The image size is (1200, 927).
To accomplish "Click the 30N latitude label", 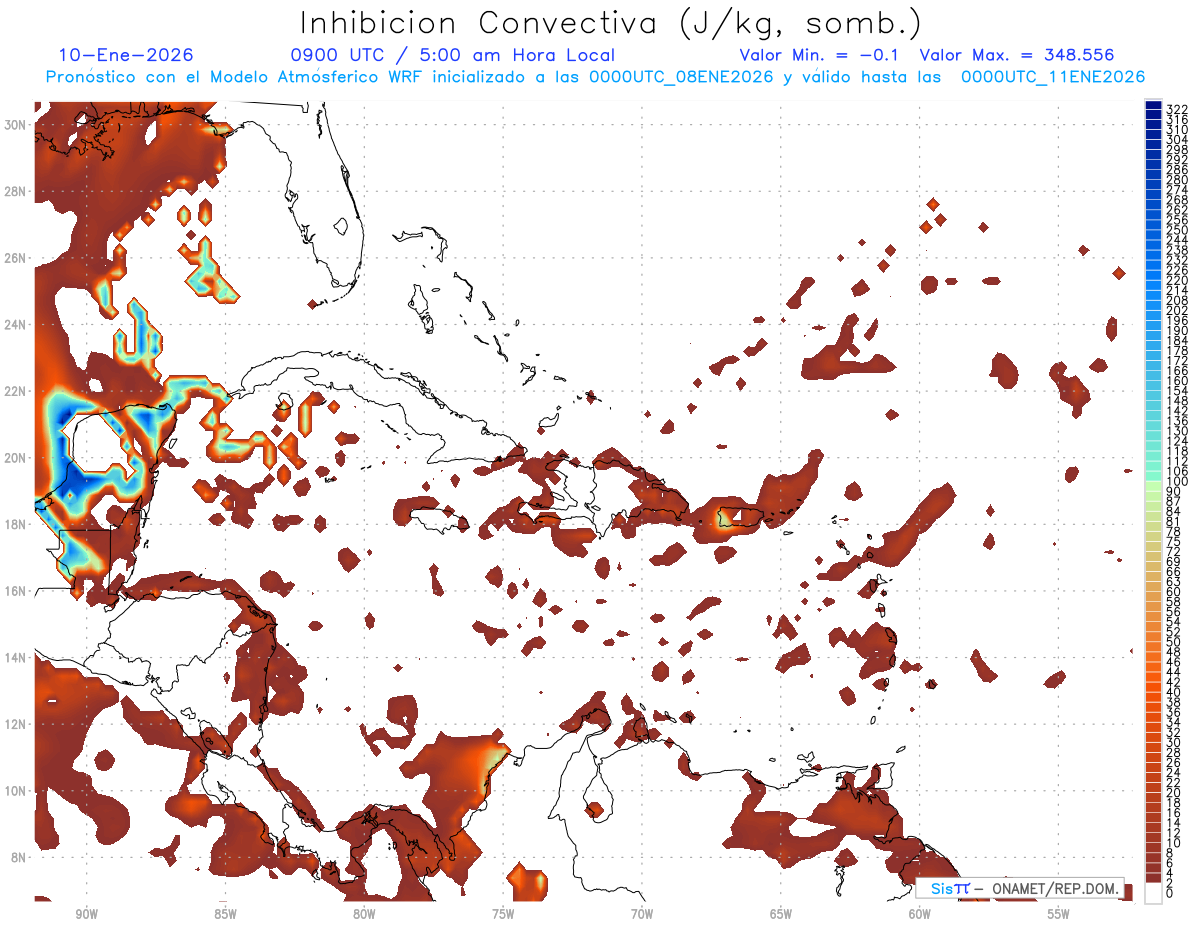I will [x=16, y=125].
